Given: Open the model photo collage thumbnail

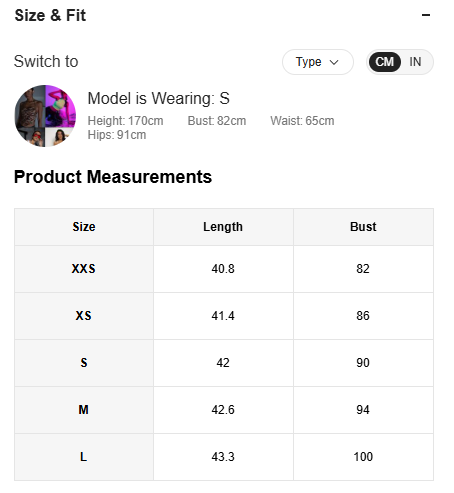Looking at the screenshot, I should (x=45, y=116).
